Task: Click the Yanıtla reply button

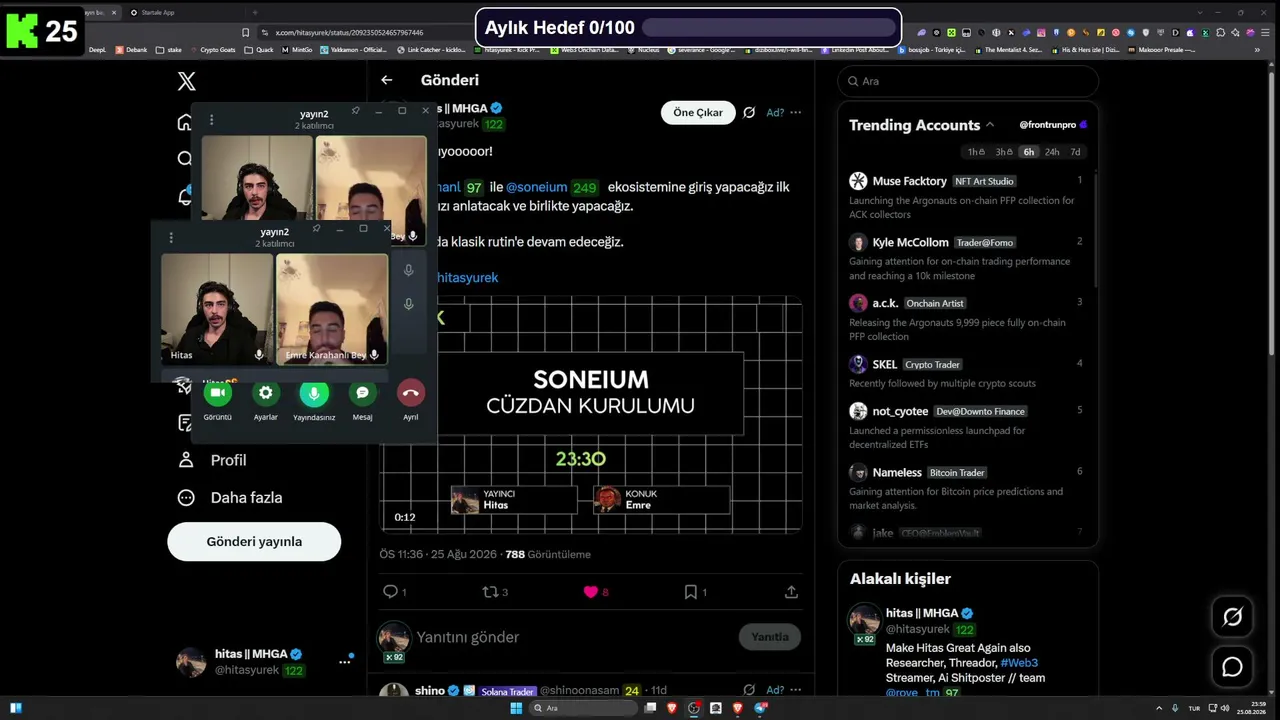Action: tap(770, 637)
